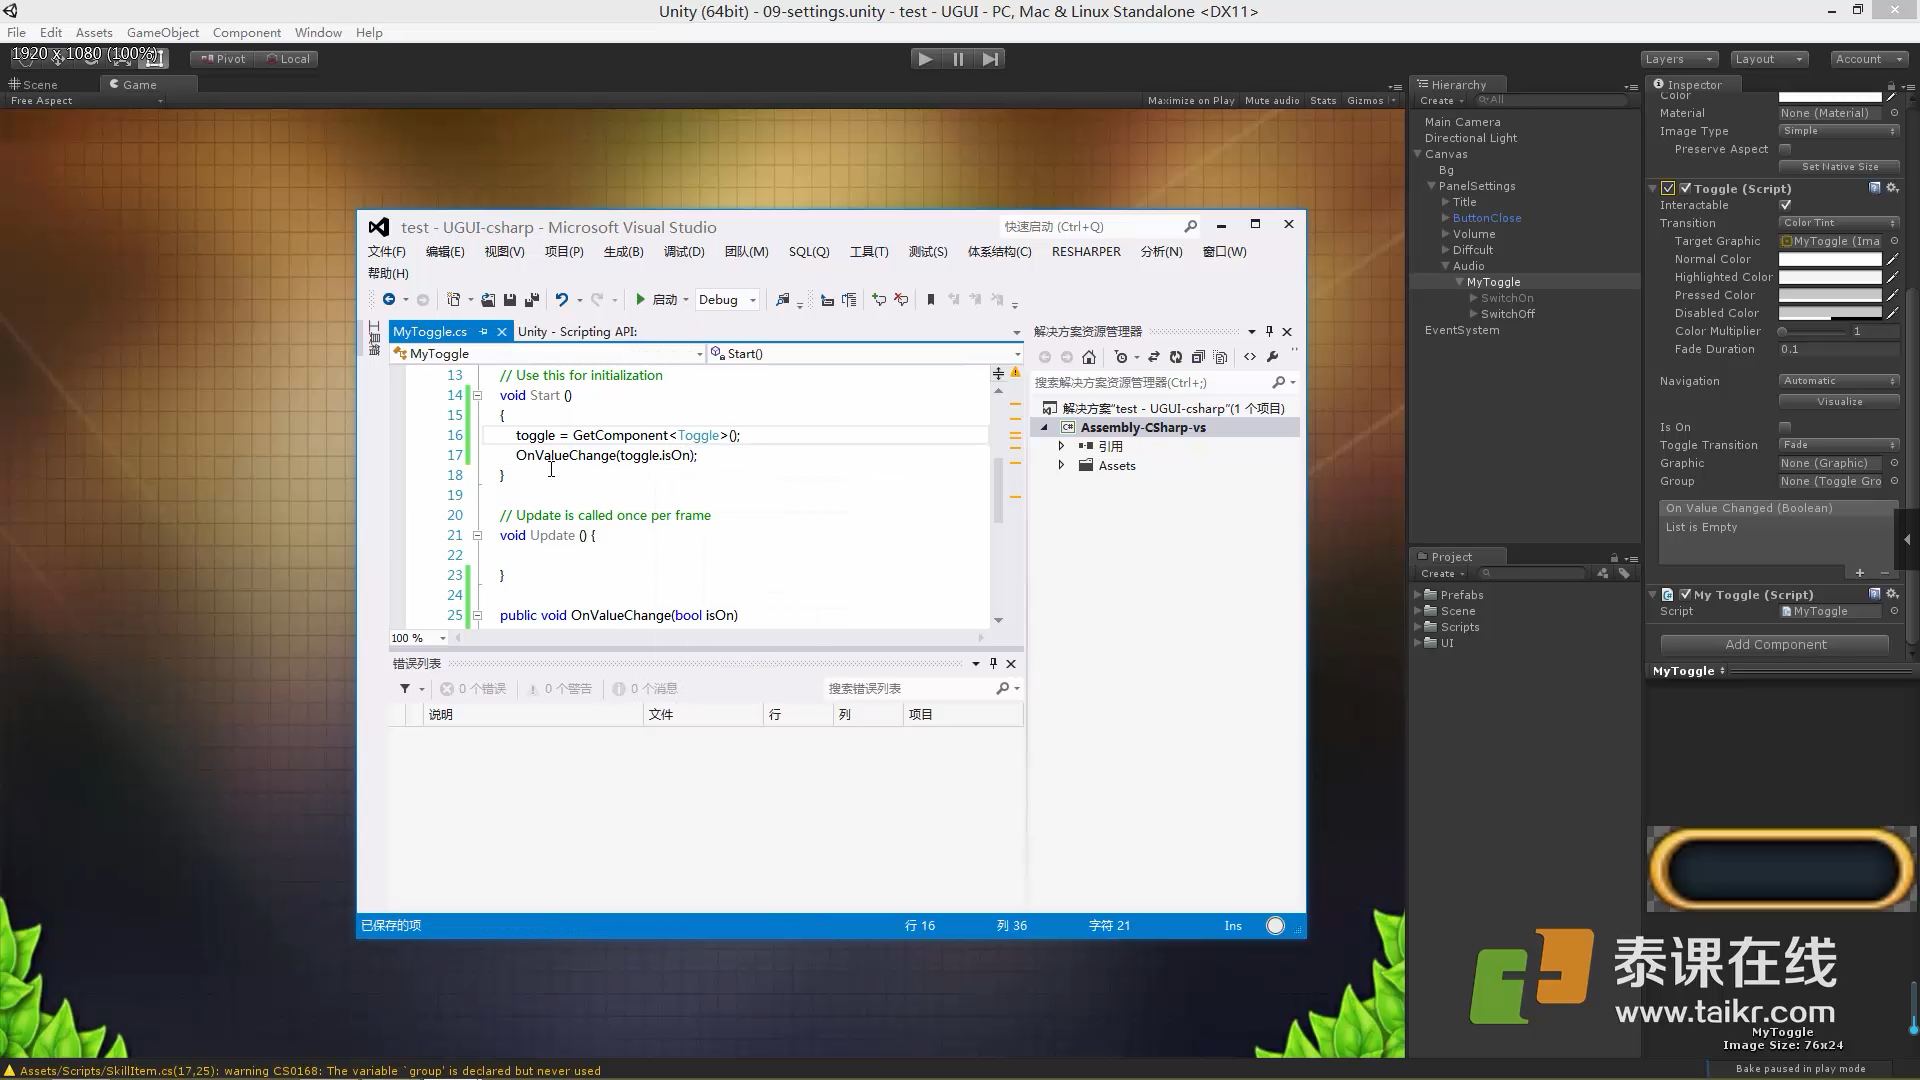The image size is (1920, 1080).
Task: Uncheck the Interactable checkbox
Action: tap(1785, 205)
